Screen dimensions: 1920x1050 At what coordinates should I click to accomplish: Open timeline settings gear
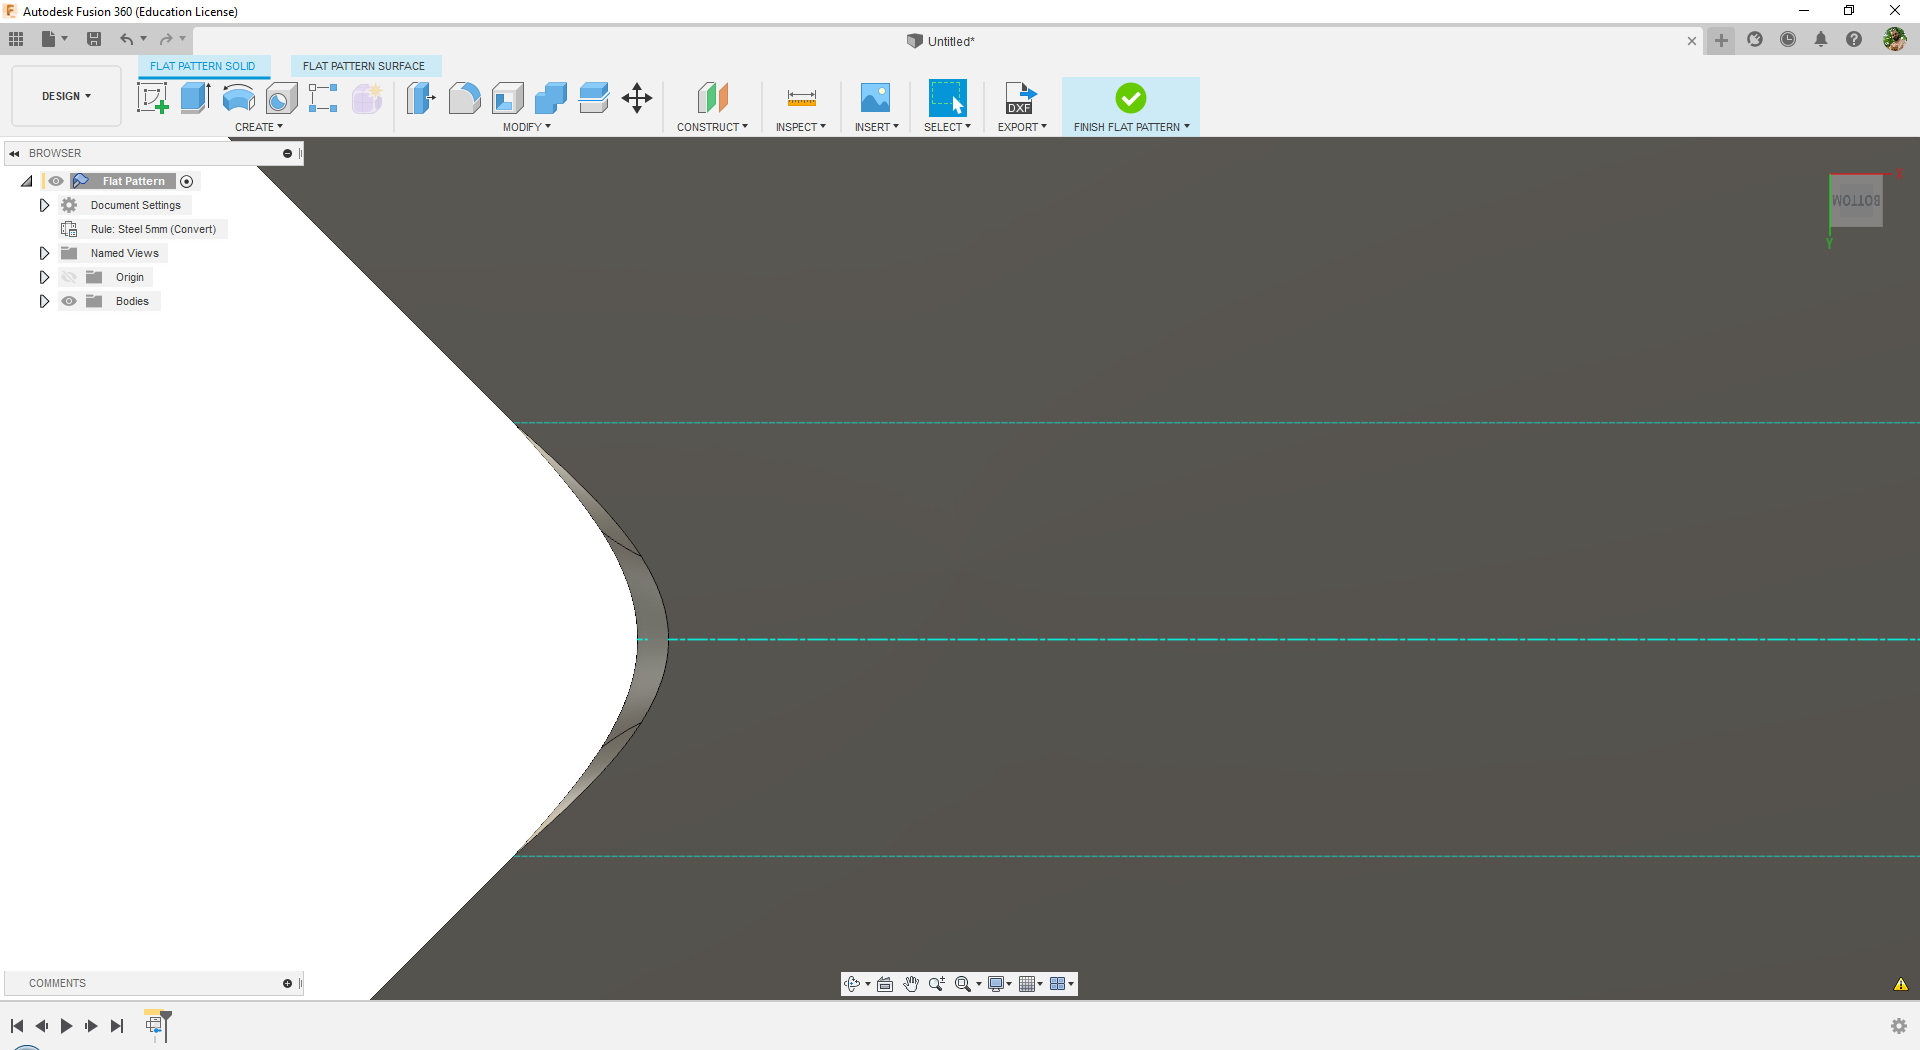coord(1899,1026)
